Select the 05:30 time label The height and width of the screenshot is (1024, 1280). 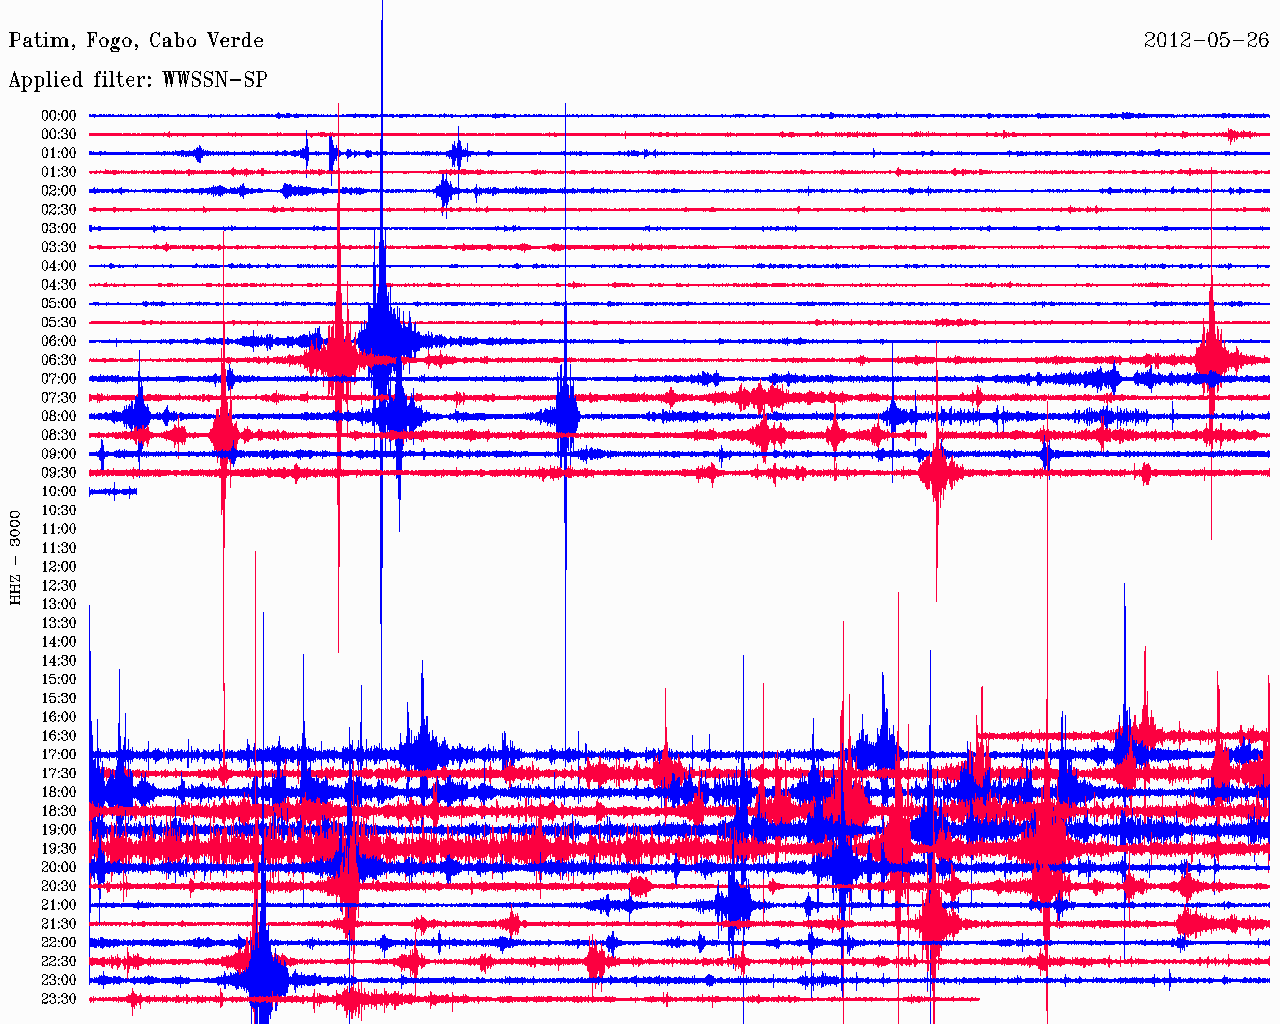(59, 323)
